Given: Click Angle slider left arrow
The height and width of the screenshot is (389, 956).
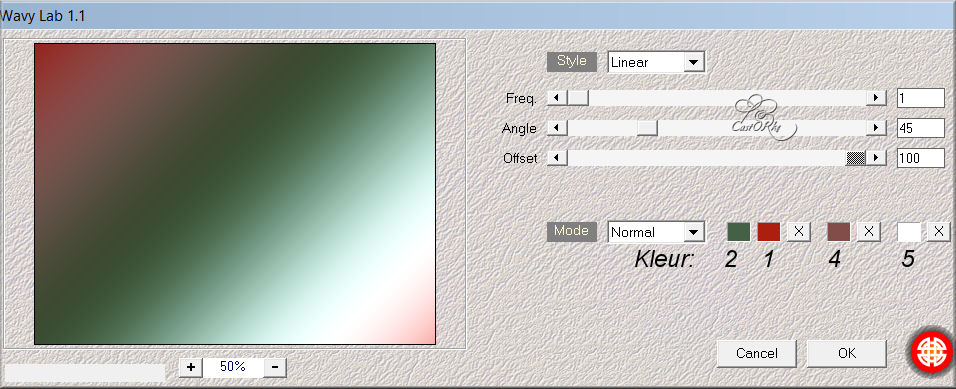Looking at the screenshot, I should click(557, 128).
